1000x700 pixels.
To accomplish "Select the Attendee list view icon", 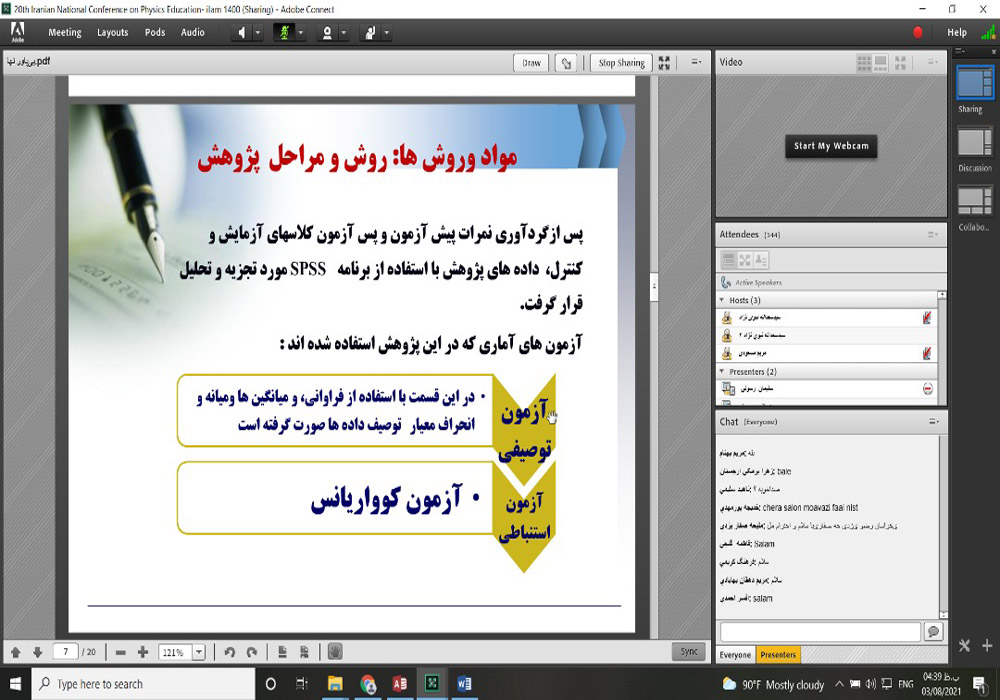I will 728,259.
